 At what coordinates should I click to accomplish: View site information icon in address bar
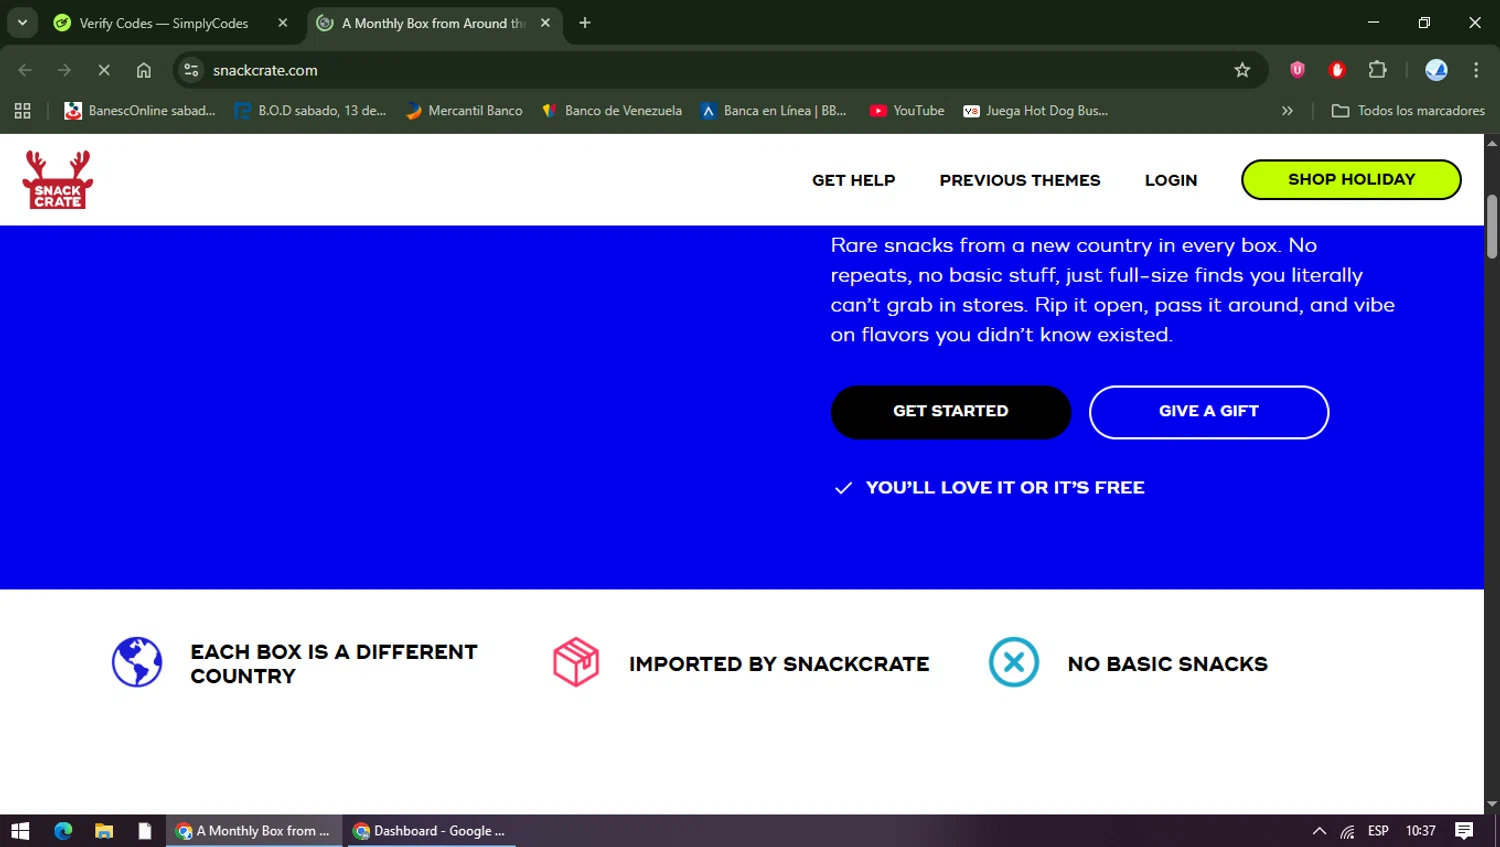click(x=192, y=70)
